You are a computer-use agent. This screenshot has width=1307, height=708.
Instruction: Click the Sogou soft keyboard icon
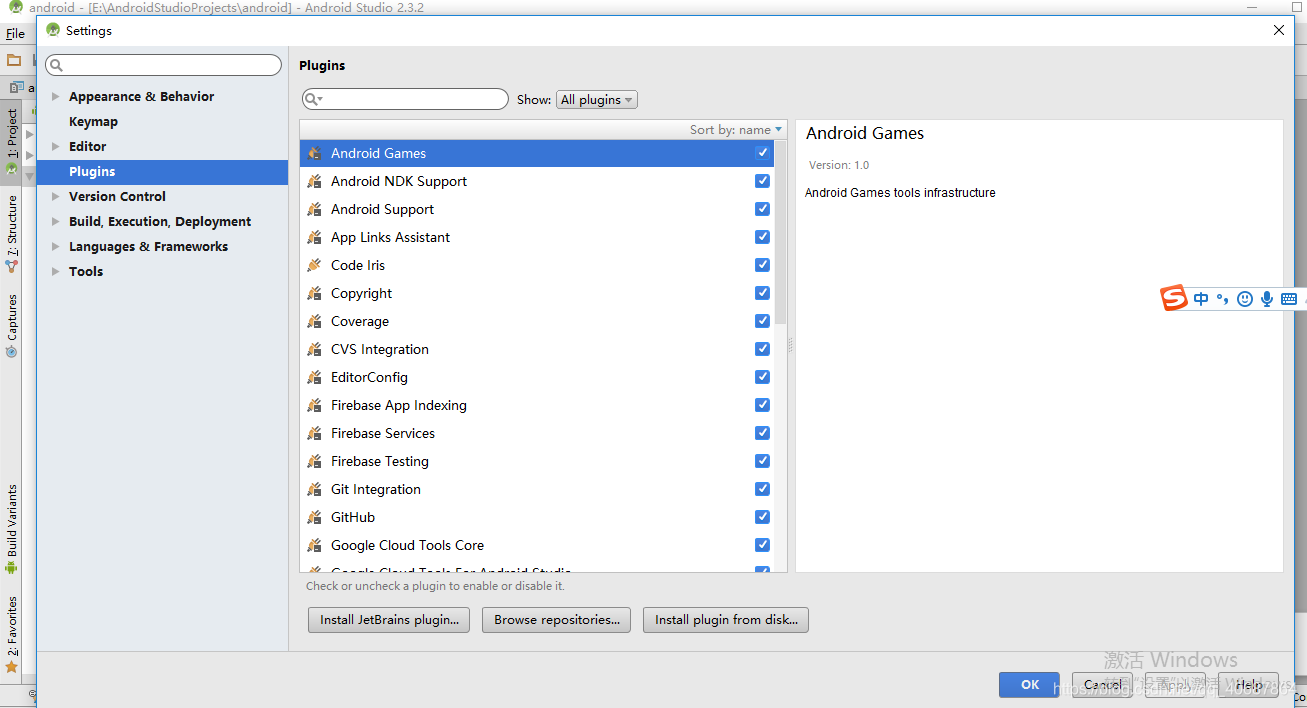1289,299
